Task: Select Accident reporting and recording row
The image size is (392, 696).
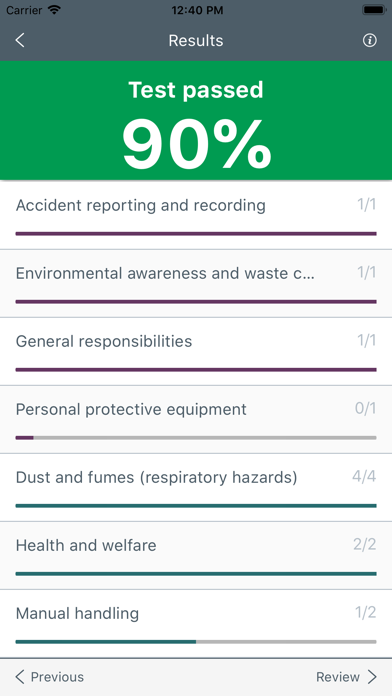Action: coord(196,215)
